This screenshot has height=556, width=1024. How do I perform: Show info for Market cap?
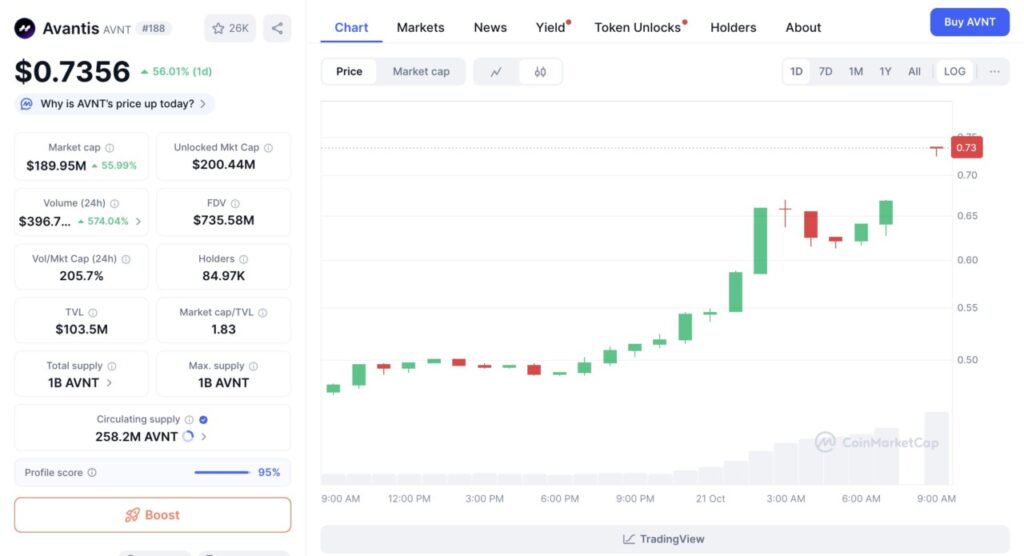tap(110, 148)
